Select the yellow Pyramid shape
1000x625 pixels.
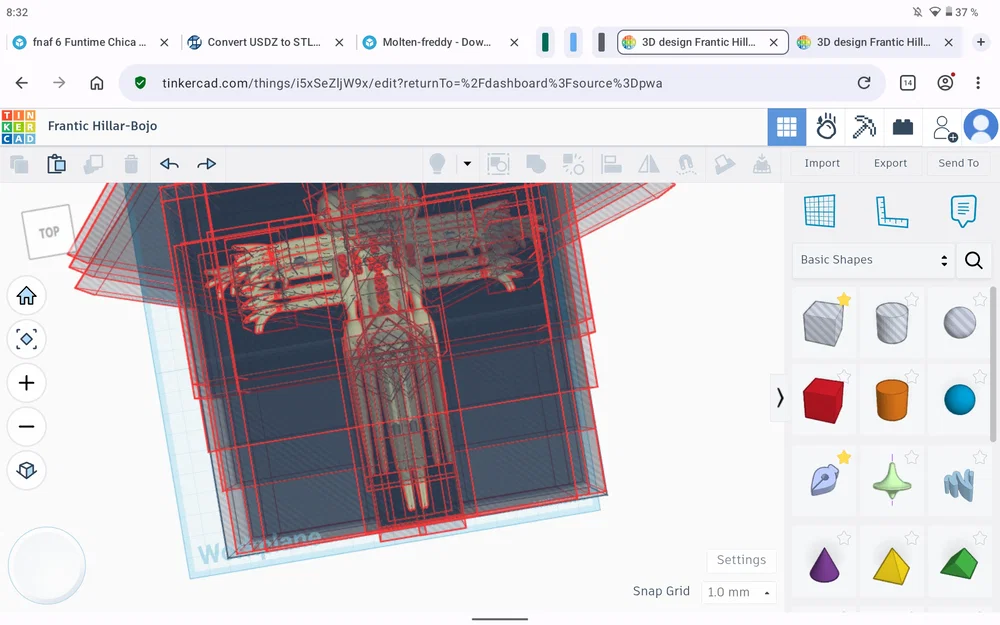(x=892, y=564)
